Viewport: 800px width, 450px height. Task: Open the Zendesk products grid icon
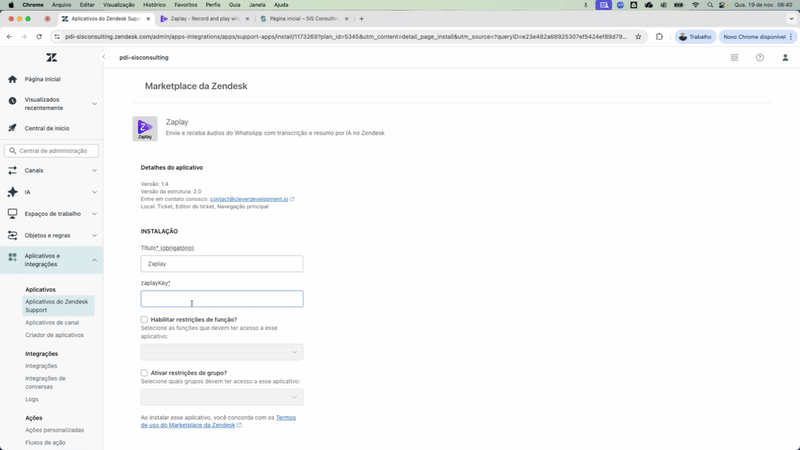[734, 58]
